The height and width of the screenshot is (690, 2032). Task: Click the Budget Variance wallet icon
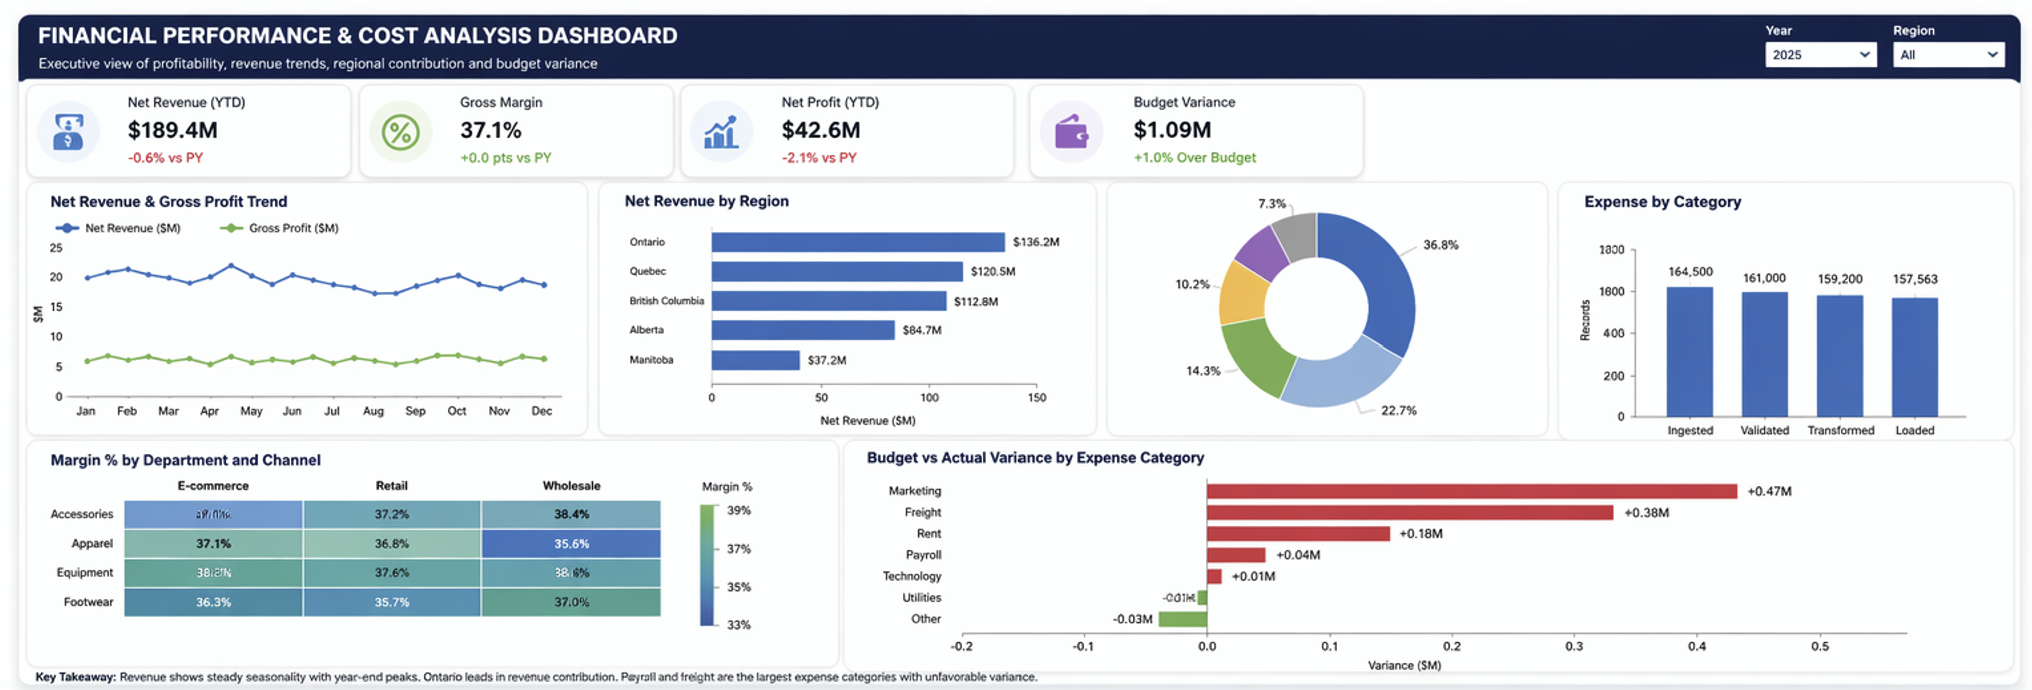1071,132
